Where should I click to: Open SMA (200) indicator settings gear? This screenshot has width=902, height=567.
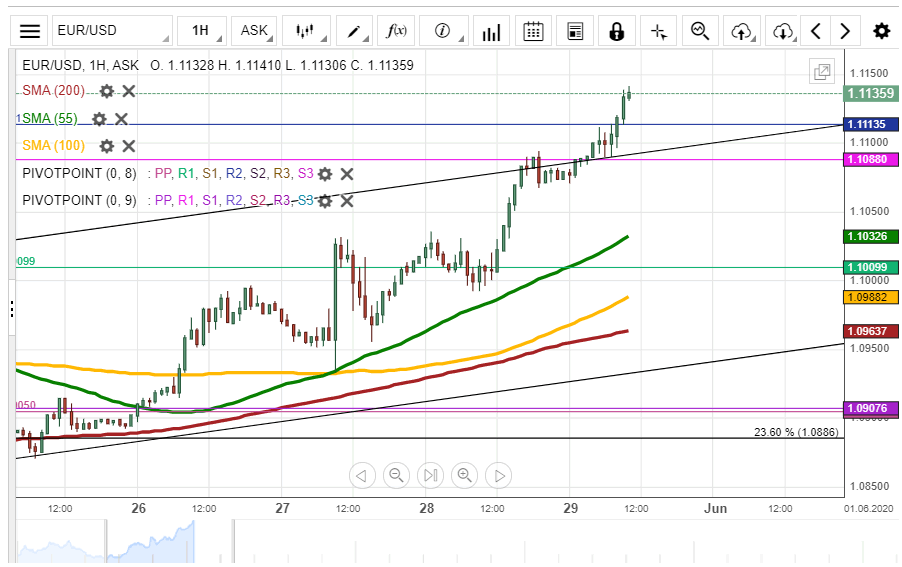click(106, 91)
